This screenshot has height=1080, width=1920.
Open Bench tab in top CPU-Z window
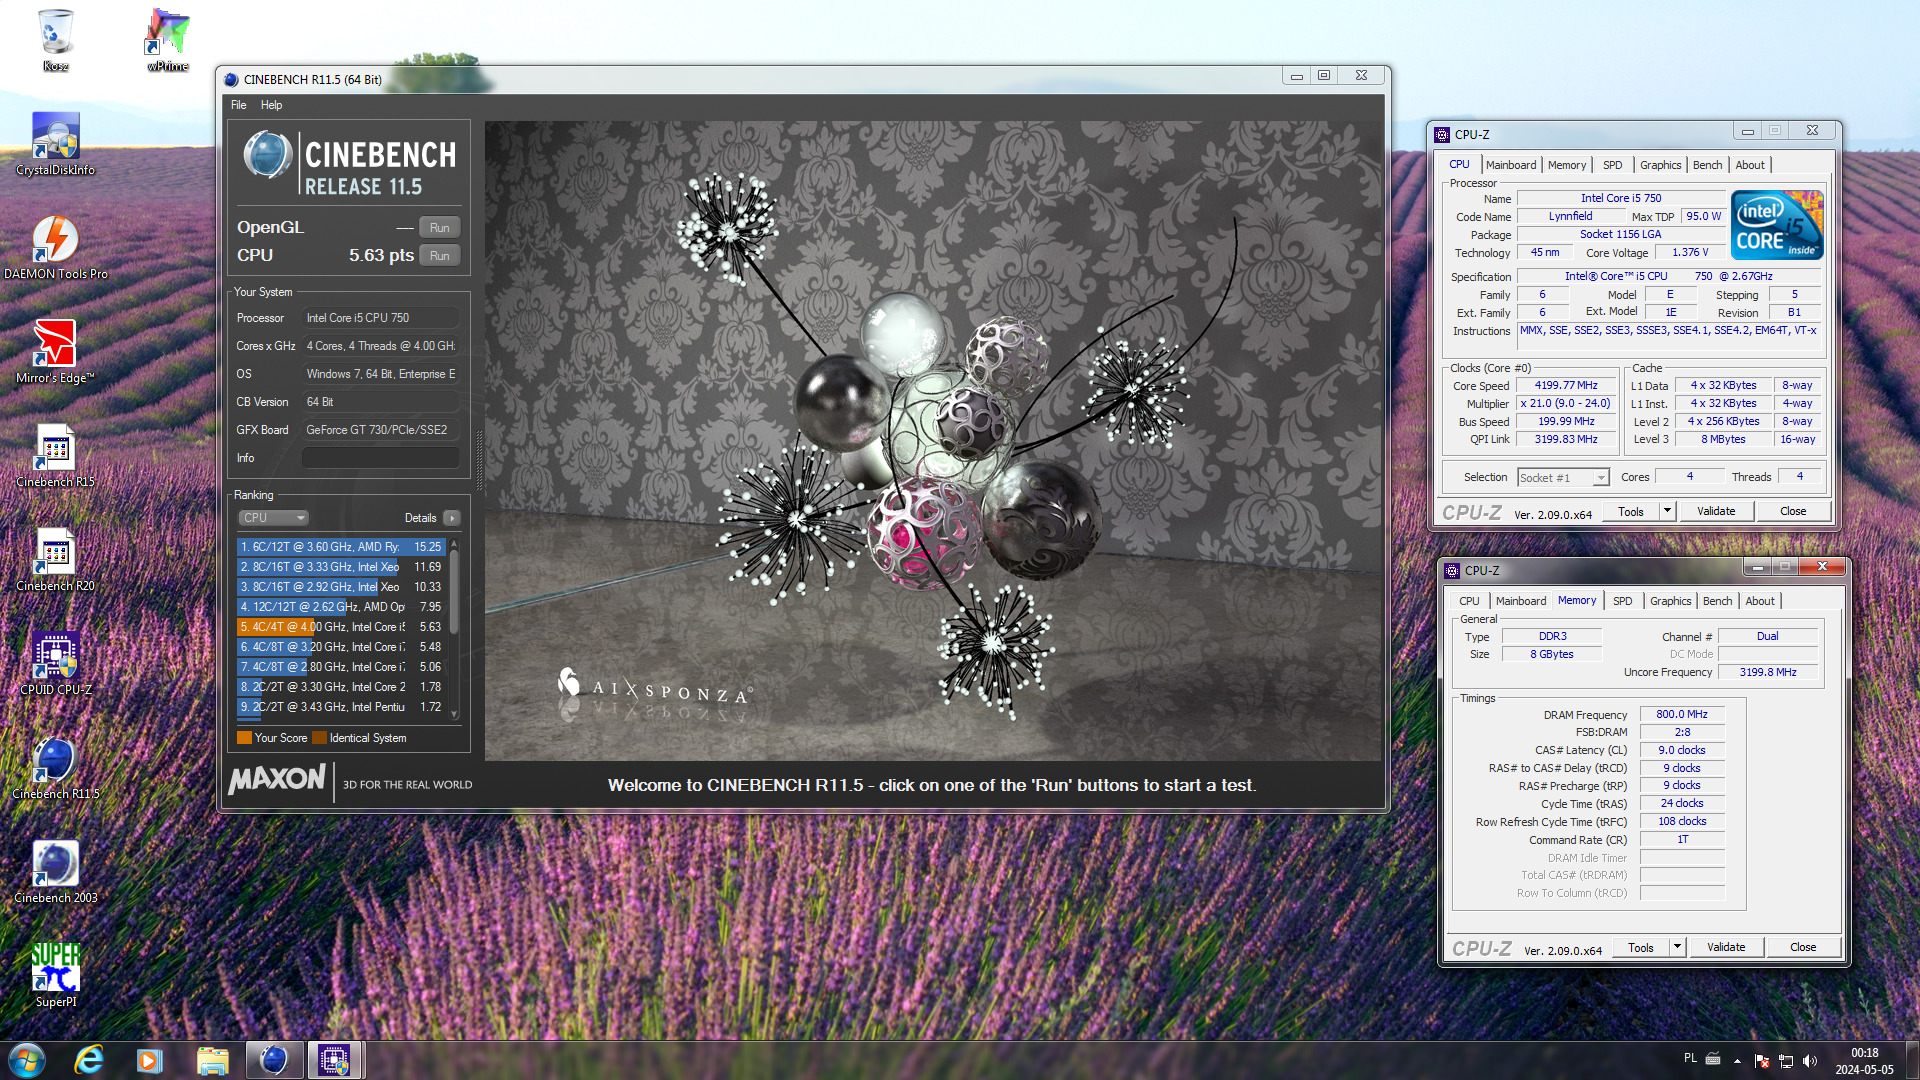pyautogui.click(x=1707, y=165)
